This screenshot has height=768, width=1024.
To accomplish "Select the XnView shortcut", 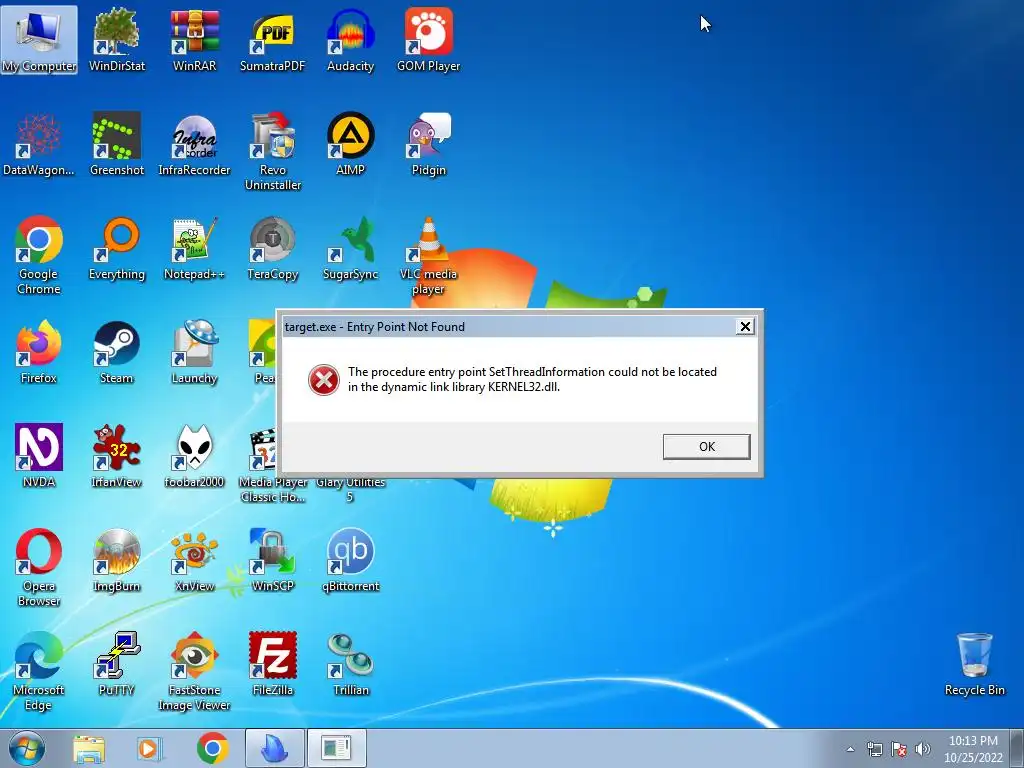I will [x=195, y=560].
